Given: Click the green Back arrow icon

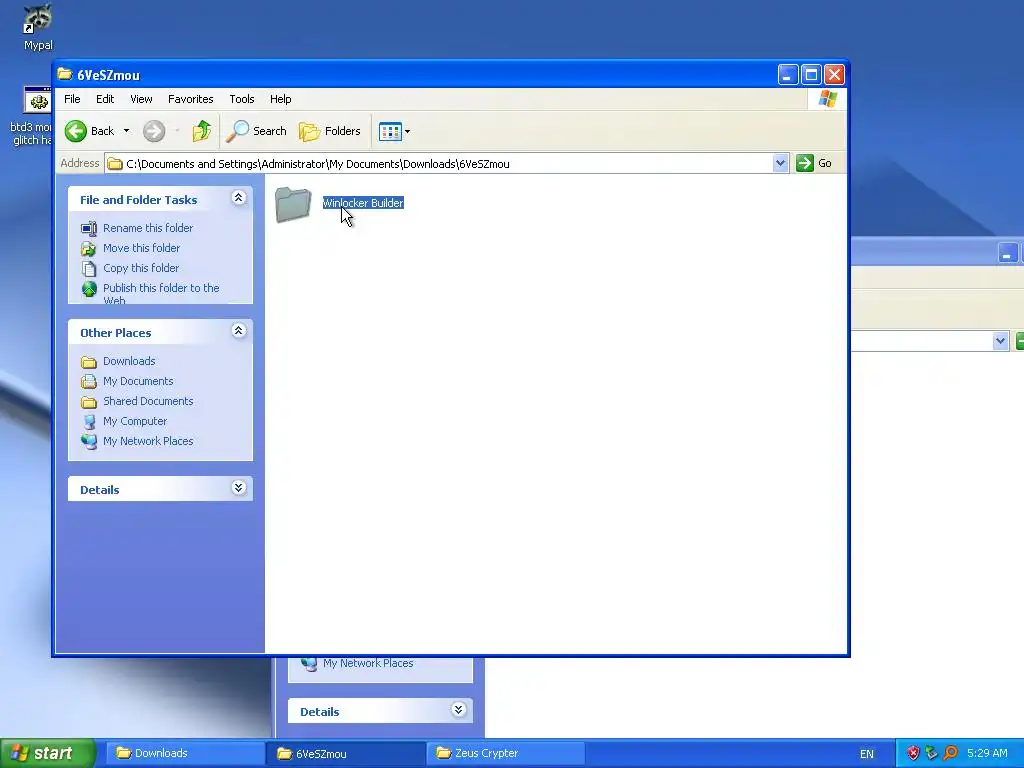Looking at the screenshot, I should (76, 131).
